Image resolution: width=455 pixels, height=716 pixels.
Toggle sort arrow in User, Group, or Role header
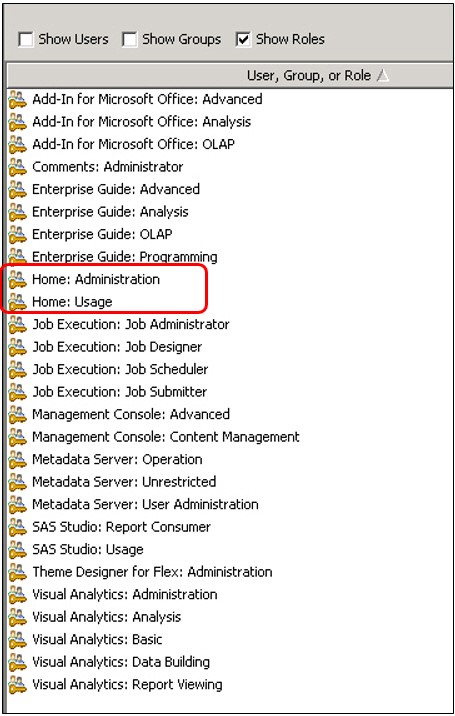(x=383, y=75)
